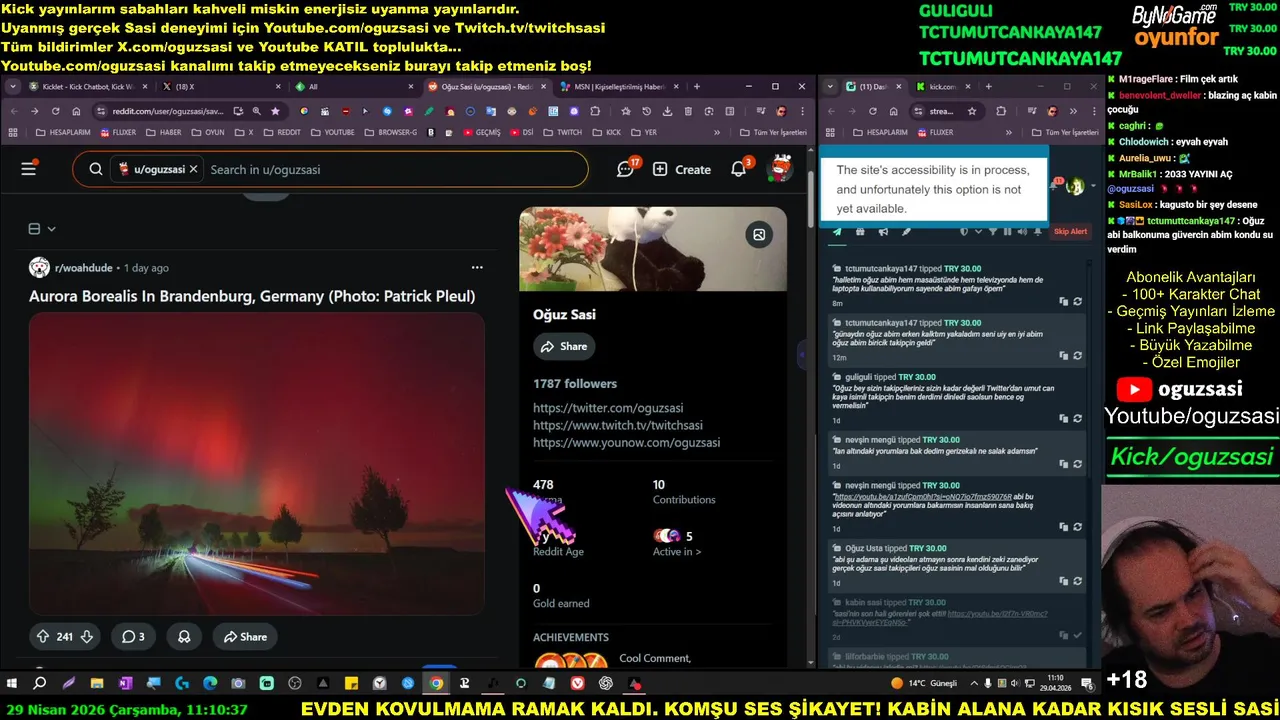
Task: Open the aurora borealis image
Action: coord(256,463)
